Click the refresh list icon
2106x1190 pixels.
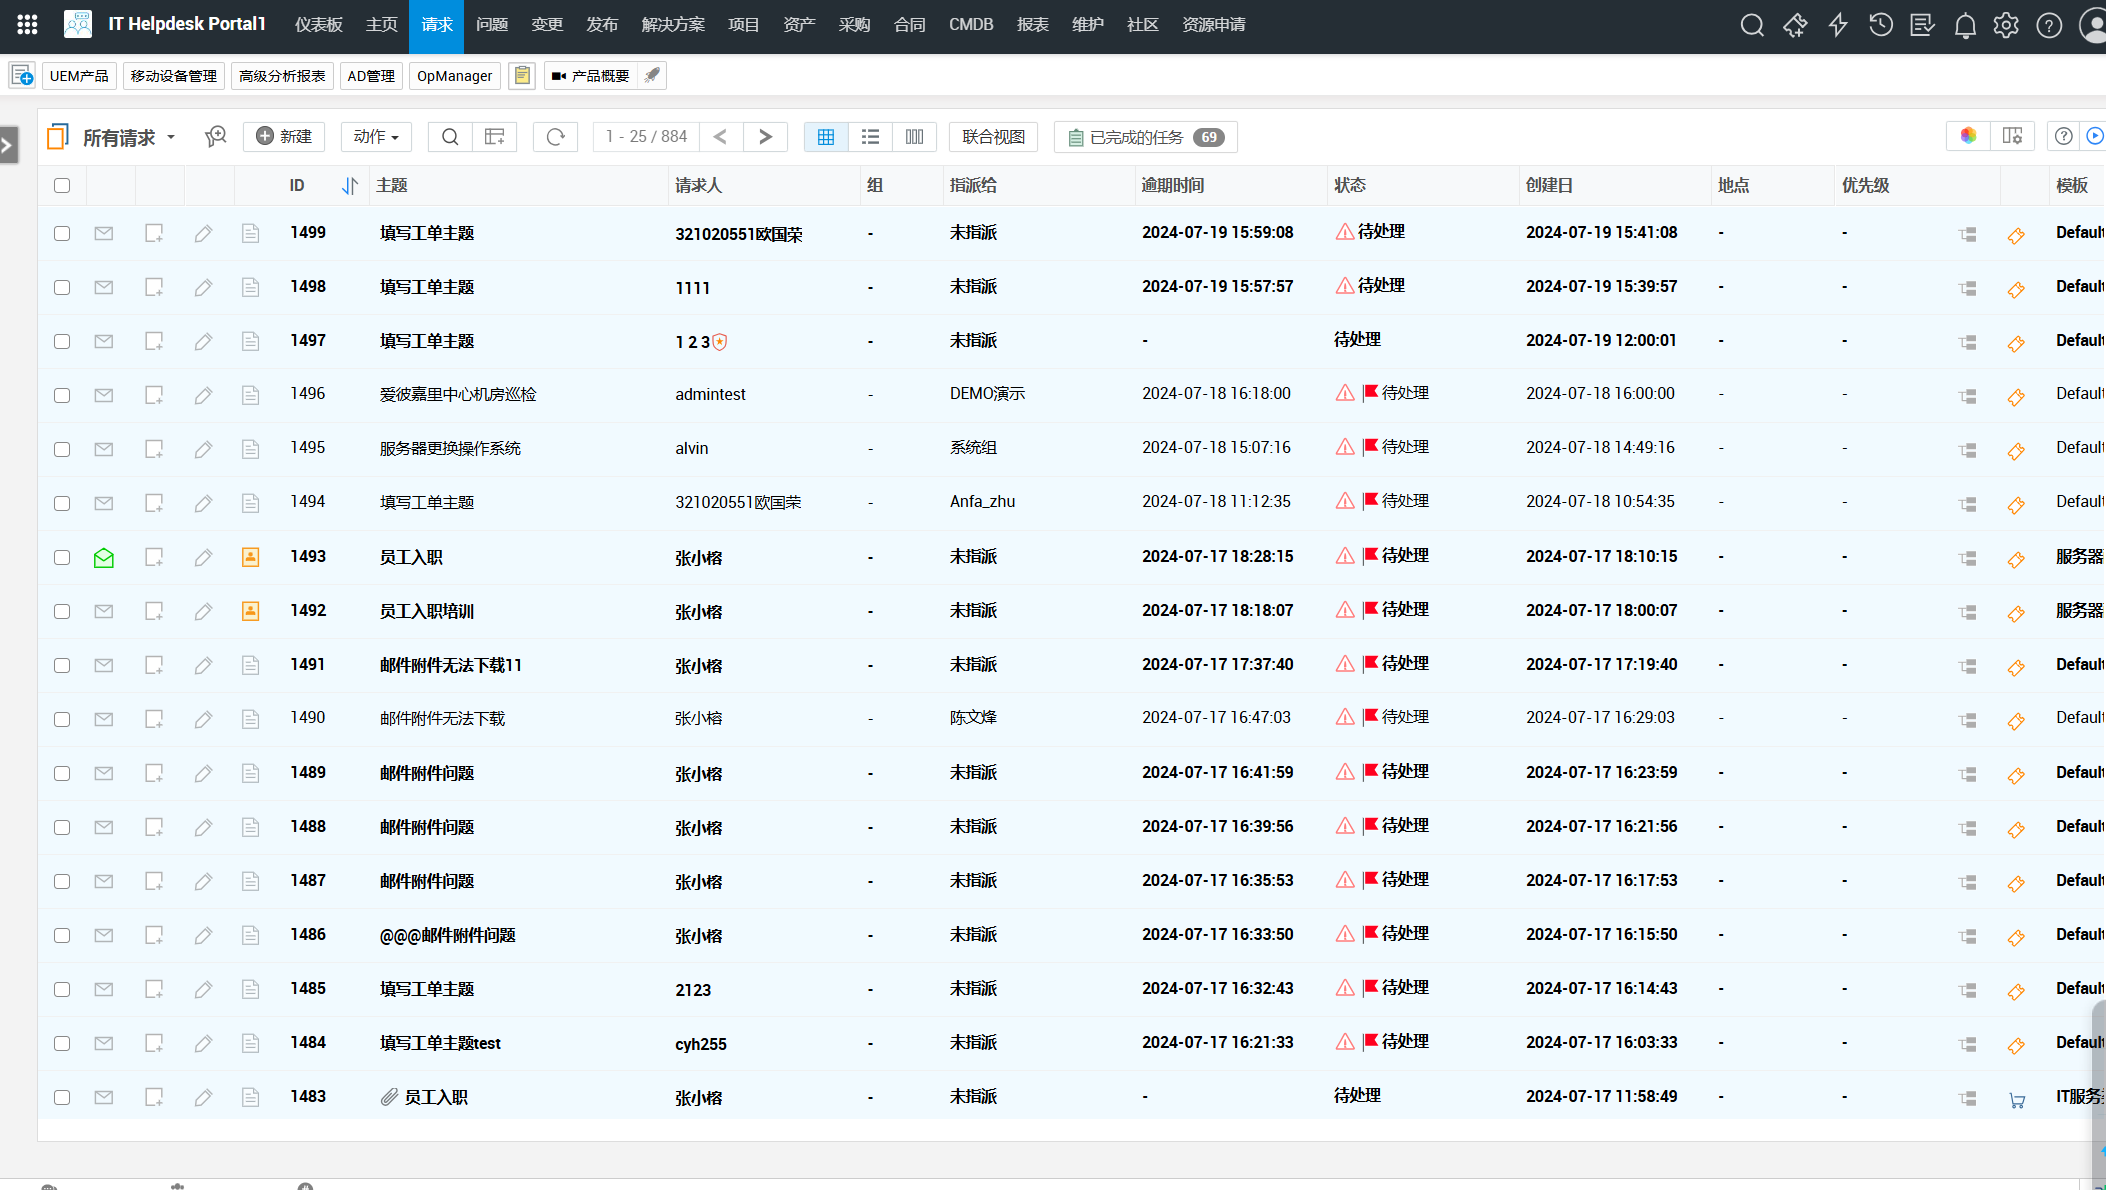pos(555,137)
